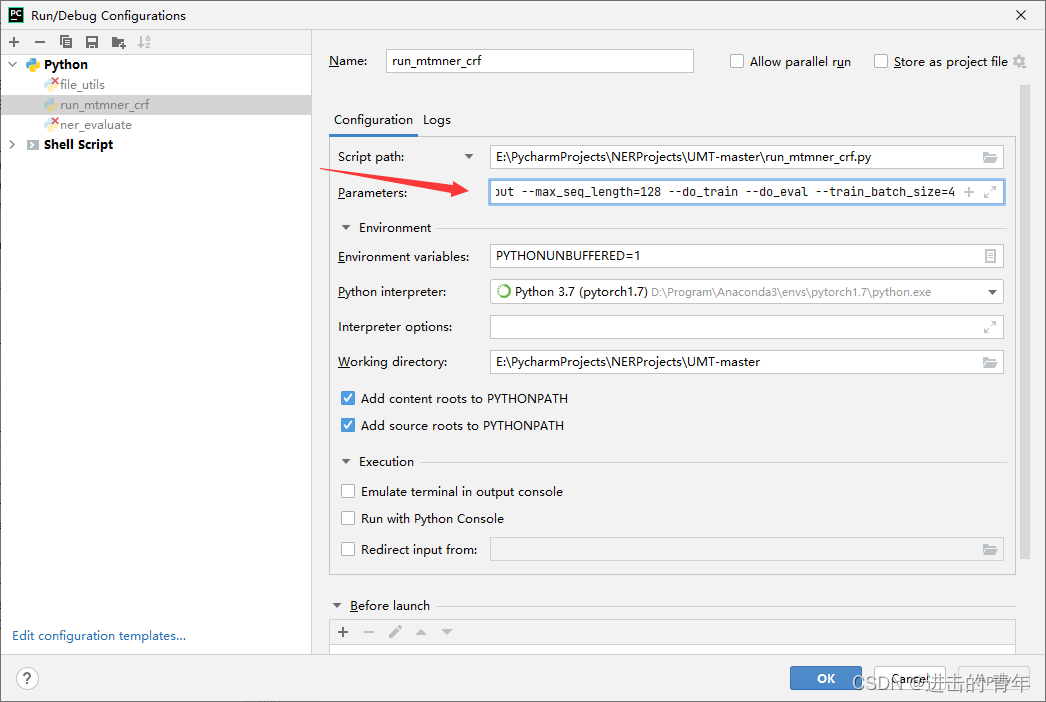Remove the selected Before launch task
This screenshot has height=702, width=1046.
tap(369, 632)
